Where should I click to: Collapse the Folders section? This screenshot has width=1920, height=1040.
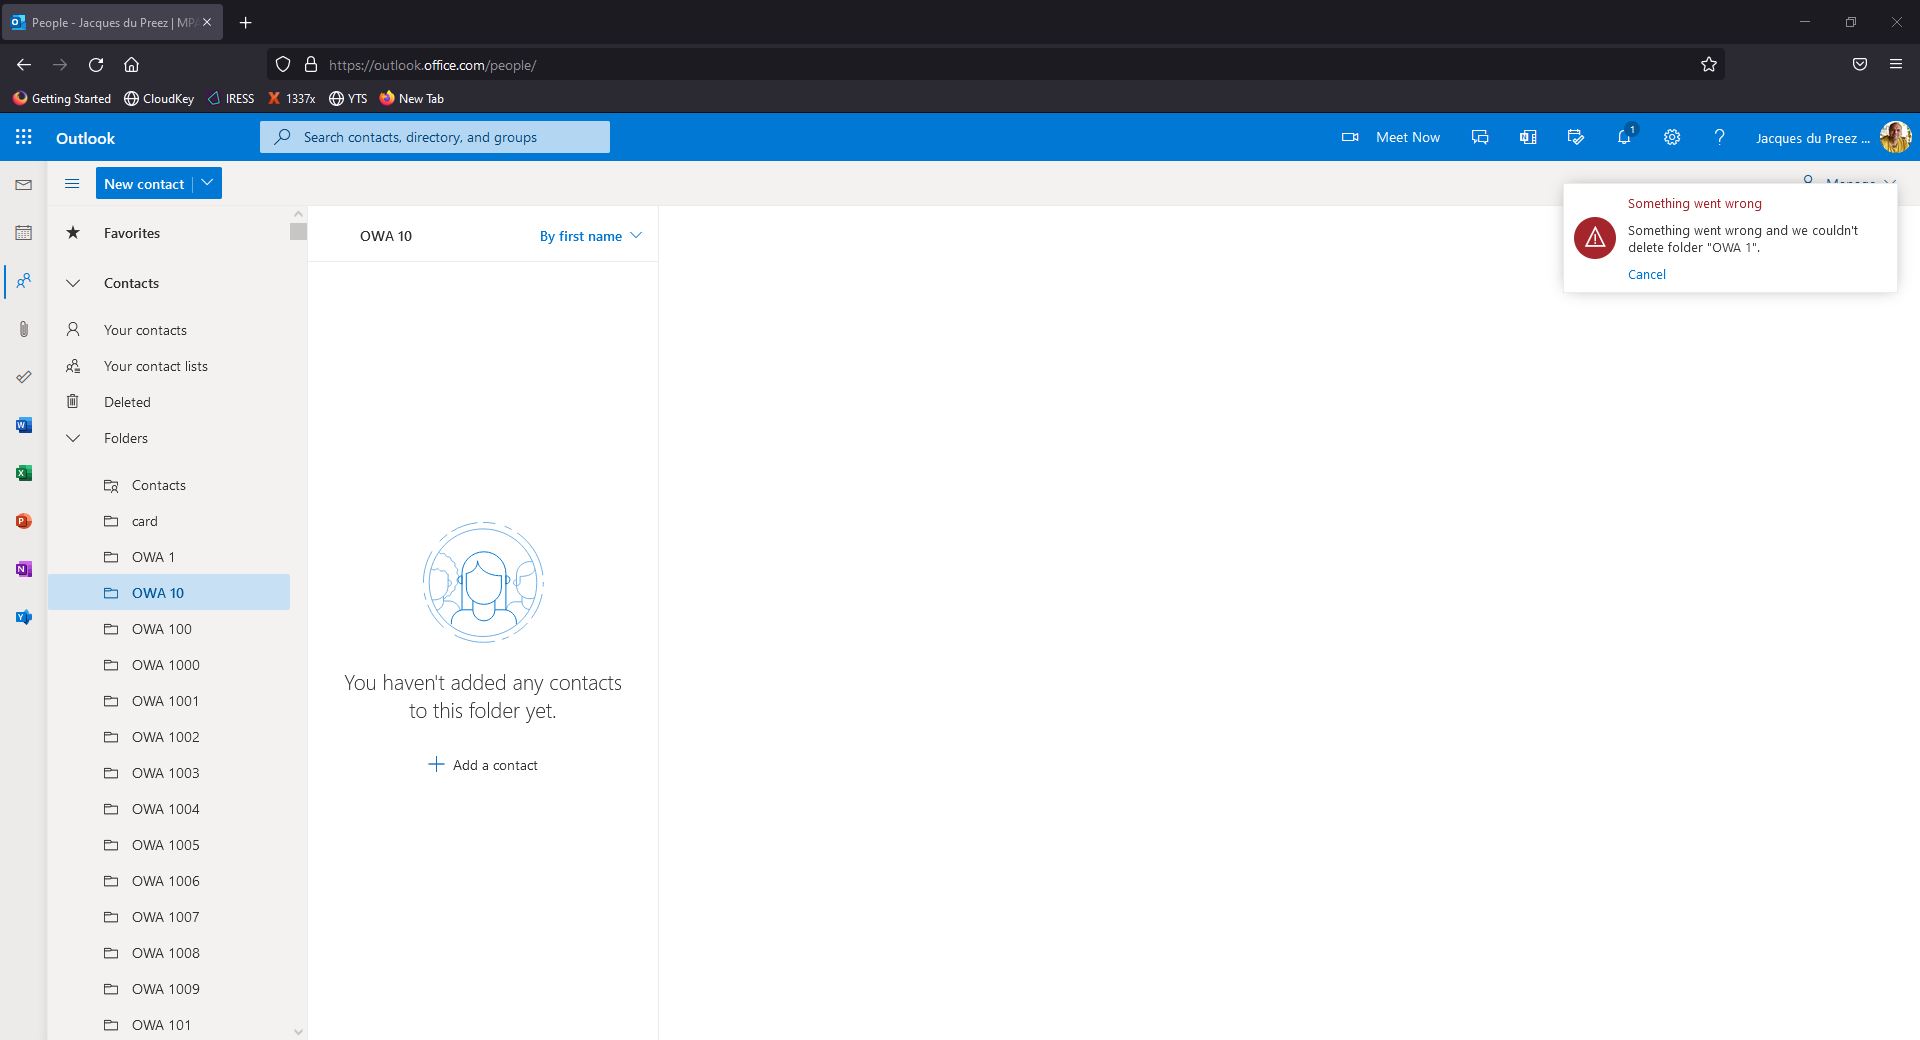pyautogui.click(x=72, y=438)
